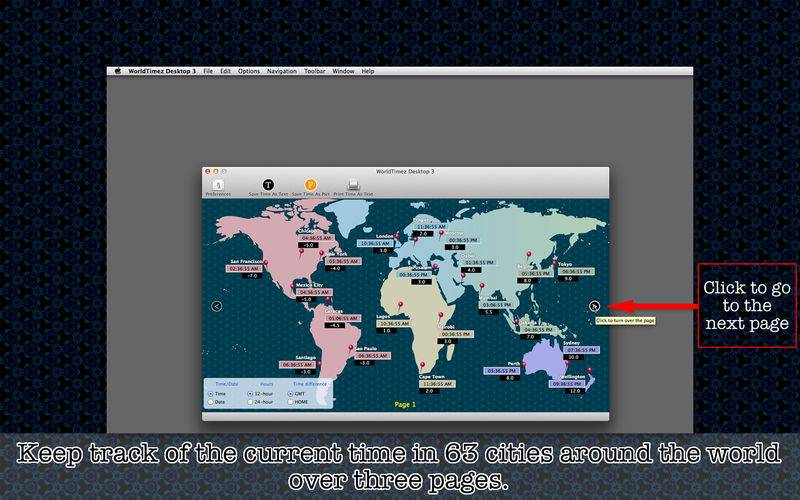
Task: Open the Help menu
Action: tap(368, 71)
